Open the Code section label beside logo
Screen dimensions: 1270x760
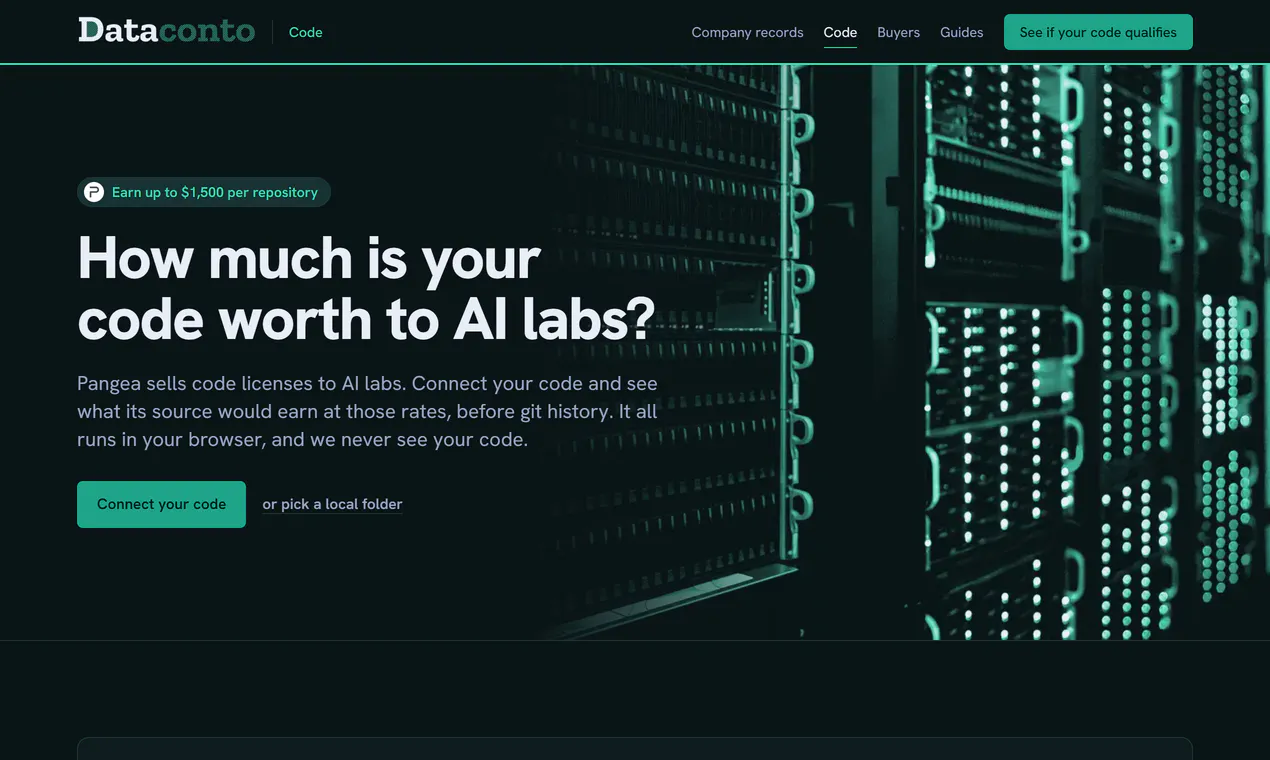[x=305, y=32]
